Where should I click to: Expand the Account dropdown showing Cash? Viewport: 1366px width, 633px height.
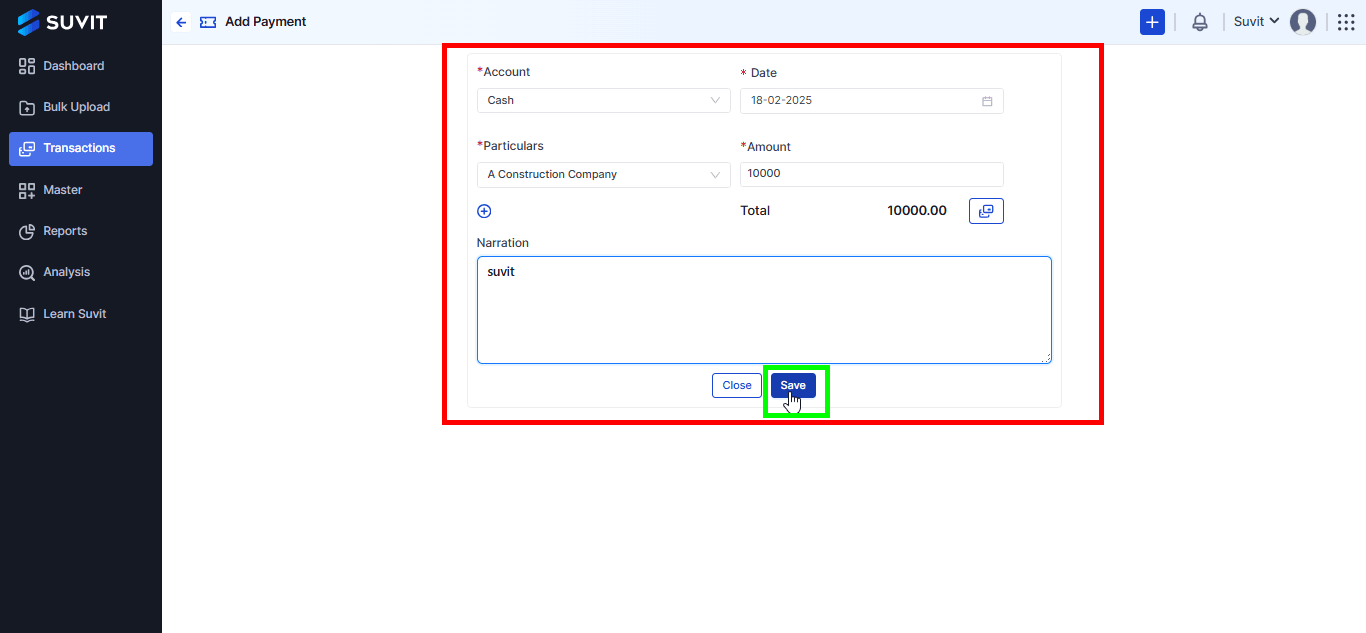604,100
